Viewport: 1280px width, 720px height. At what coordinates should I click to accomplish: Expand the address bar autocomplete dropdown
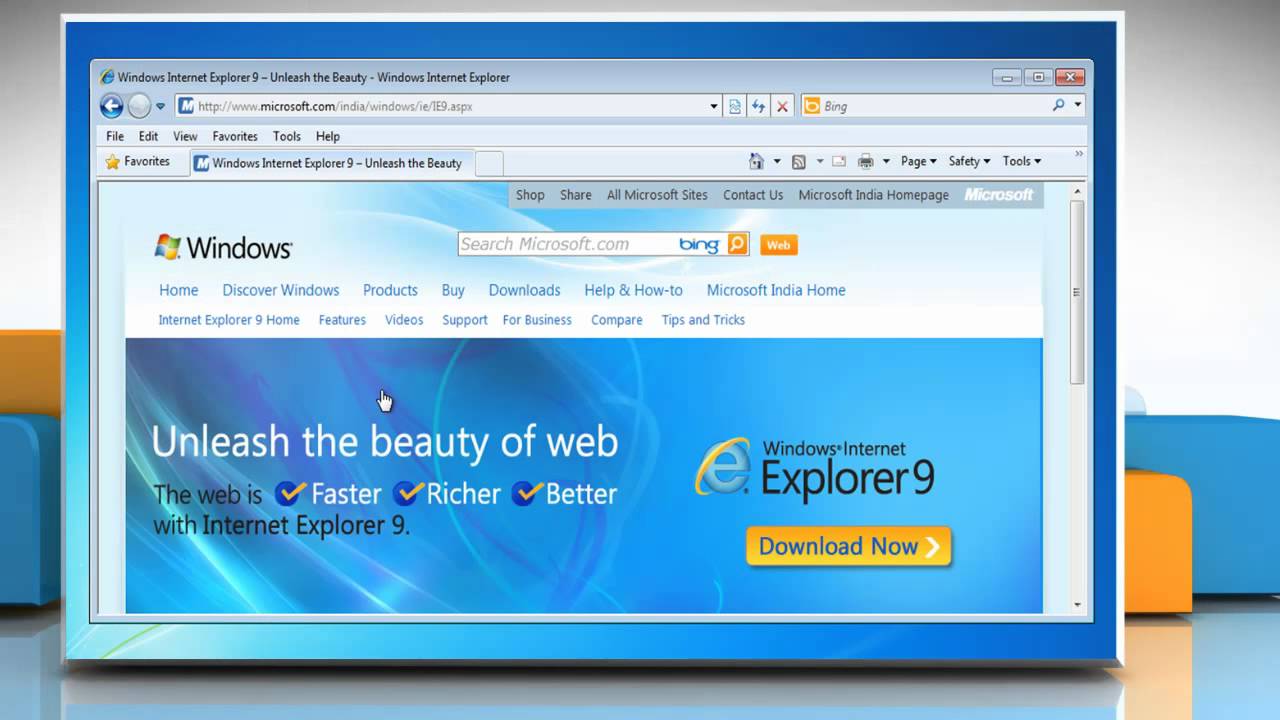point(714,106)
